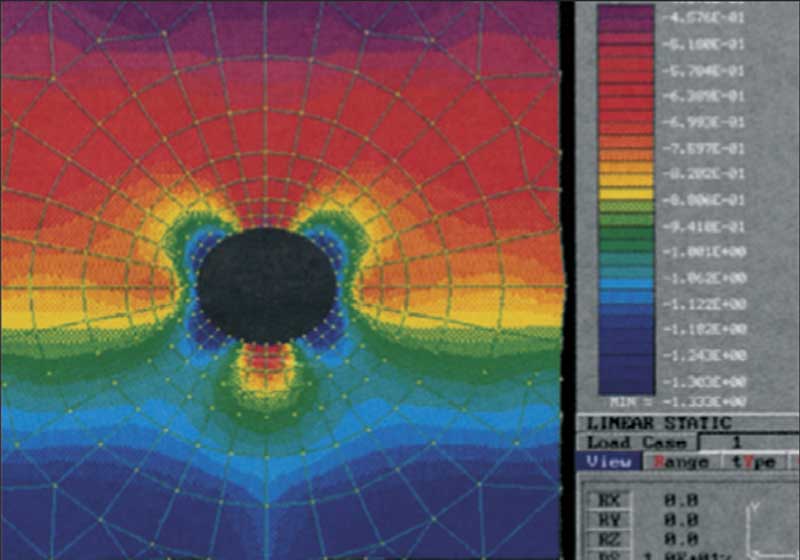
Task: Open the View menu
Action: [x=609, y=461]
